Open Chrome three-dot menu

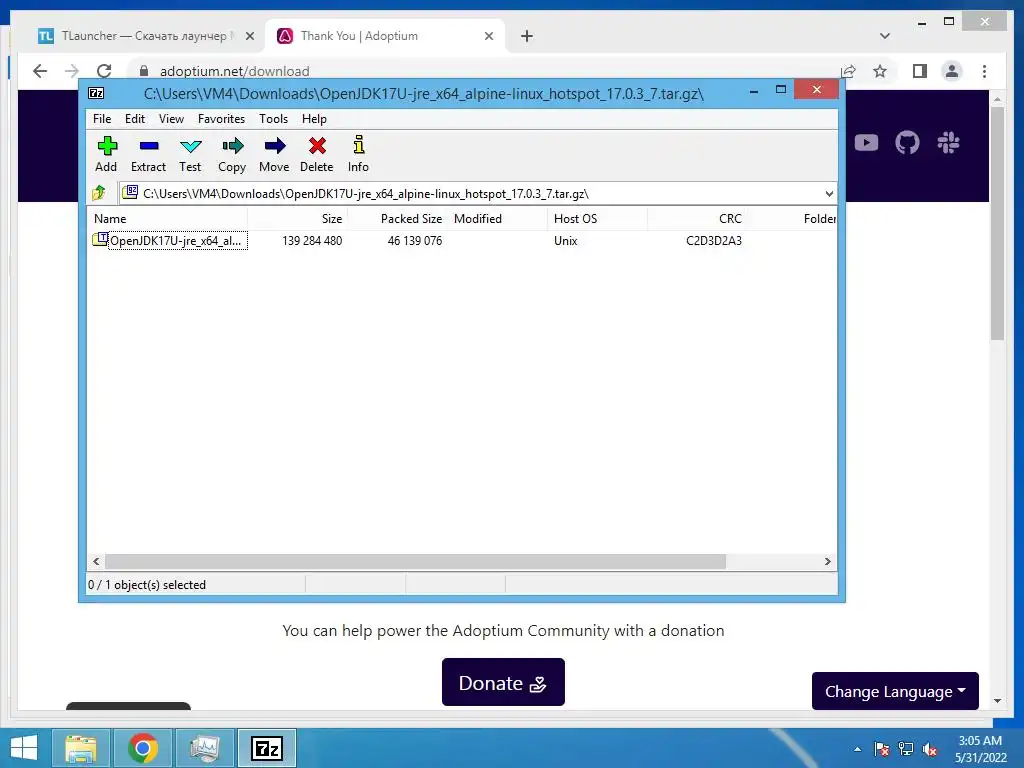tap(984, 71)
